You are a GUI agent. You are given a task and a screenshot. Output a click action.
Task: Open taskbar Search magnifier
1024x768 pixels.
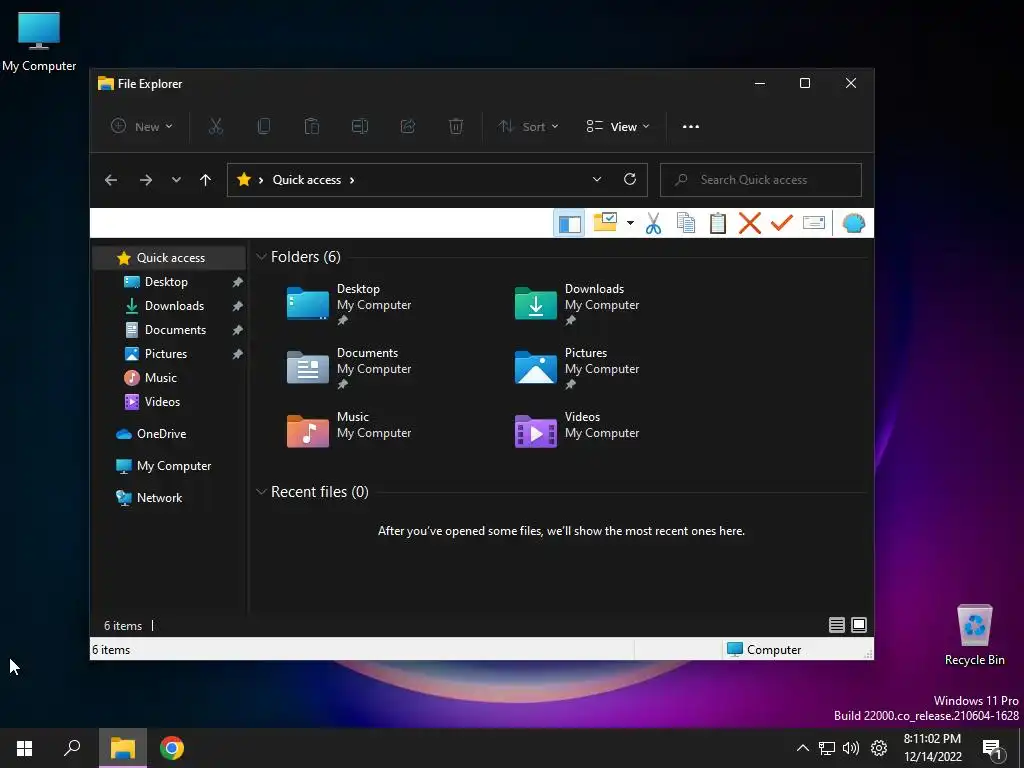(x=72, y=748)
